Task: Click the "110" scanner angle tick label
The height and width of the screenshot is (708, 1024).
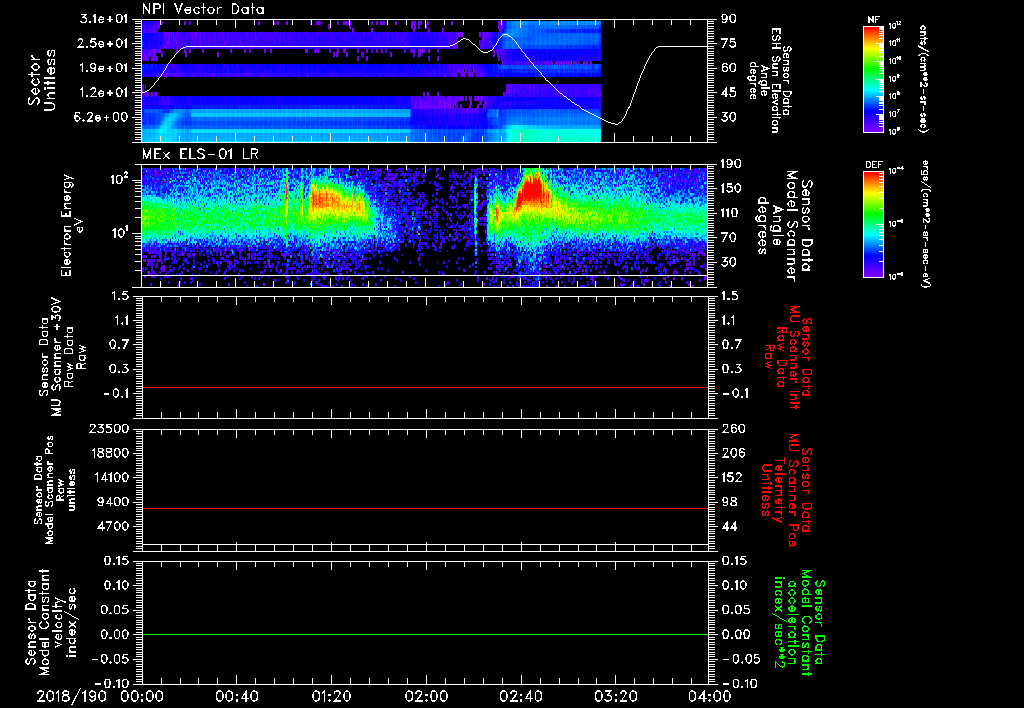Action: tap(731, 213)
